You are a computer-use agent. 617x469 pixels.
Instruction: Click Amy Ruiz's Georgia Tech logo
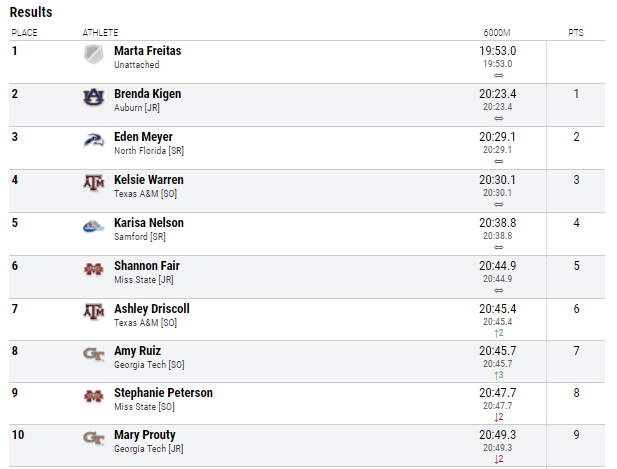93,355
